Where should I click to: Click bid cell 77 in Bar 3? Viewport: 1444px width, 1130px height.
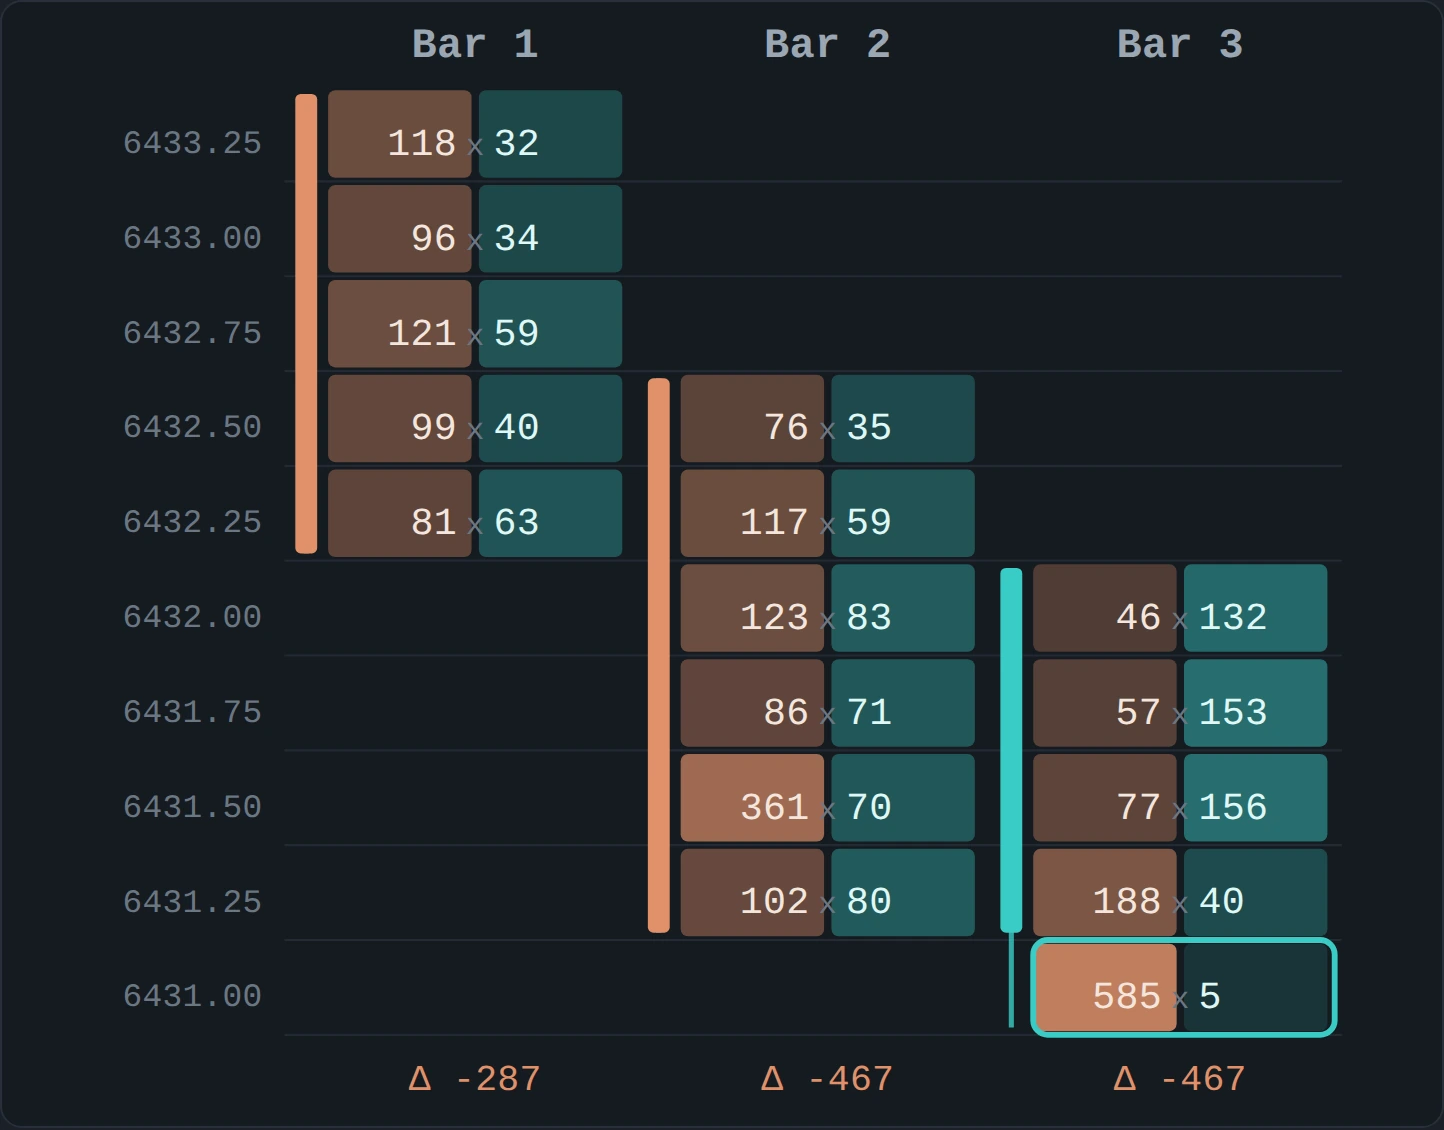point(1105,798)
